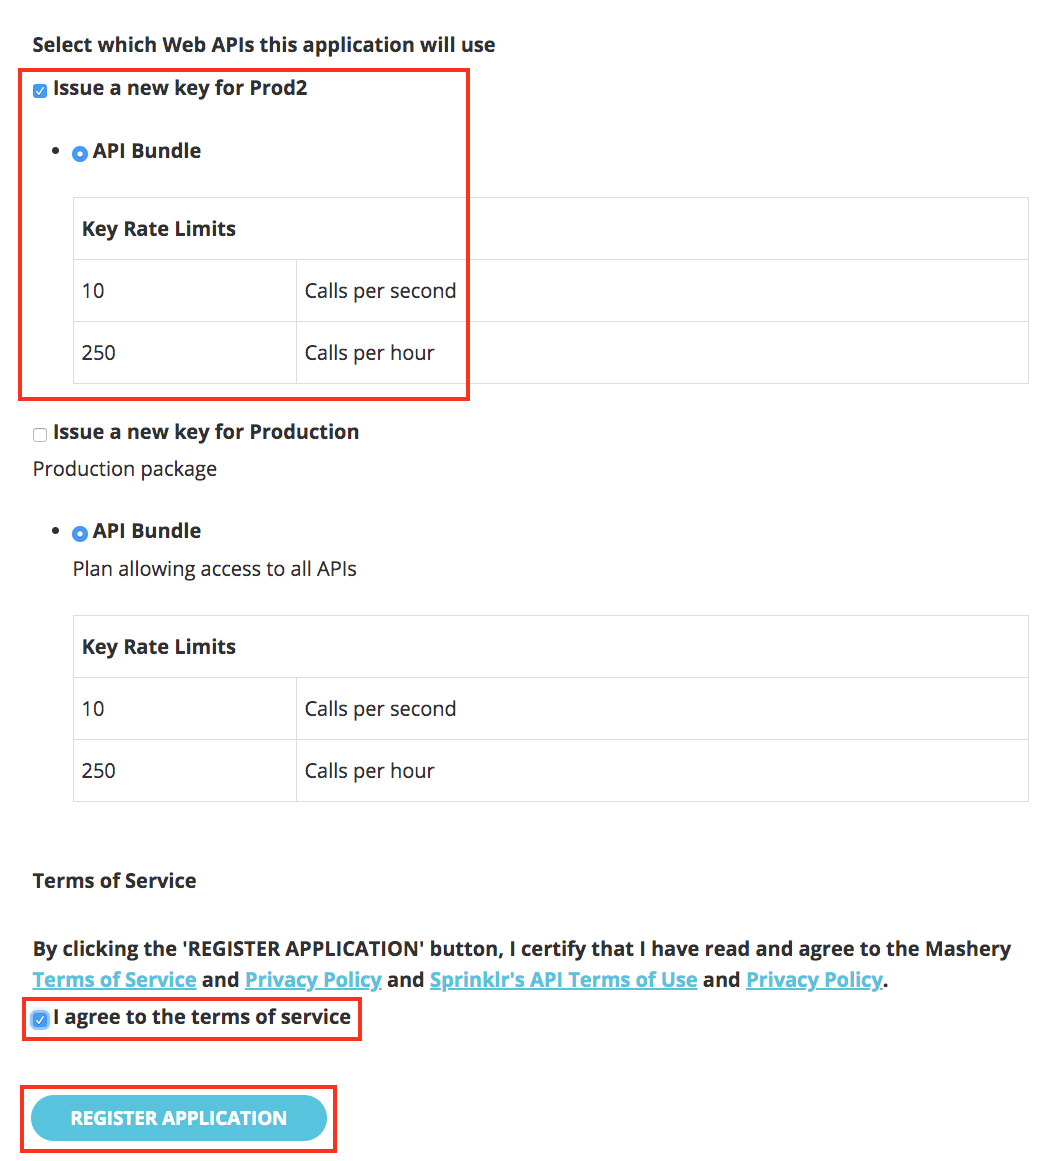Click 'Key Rate Limits' header in Prod2 table
Image resolution: width=1060 pixels, height=1161 pixels.
[159, 229]
